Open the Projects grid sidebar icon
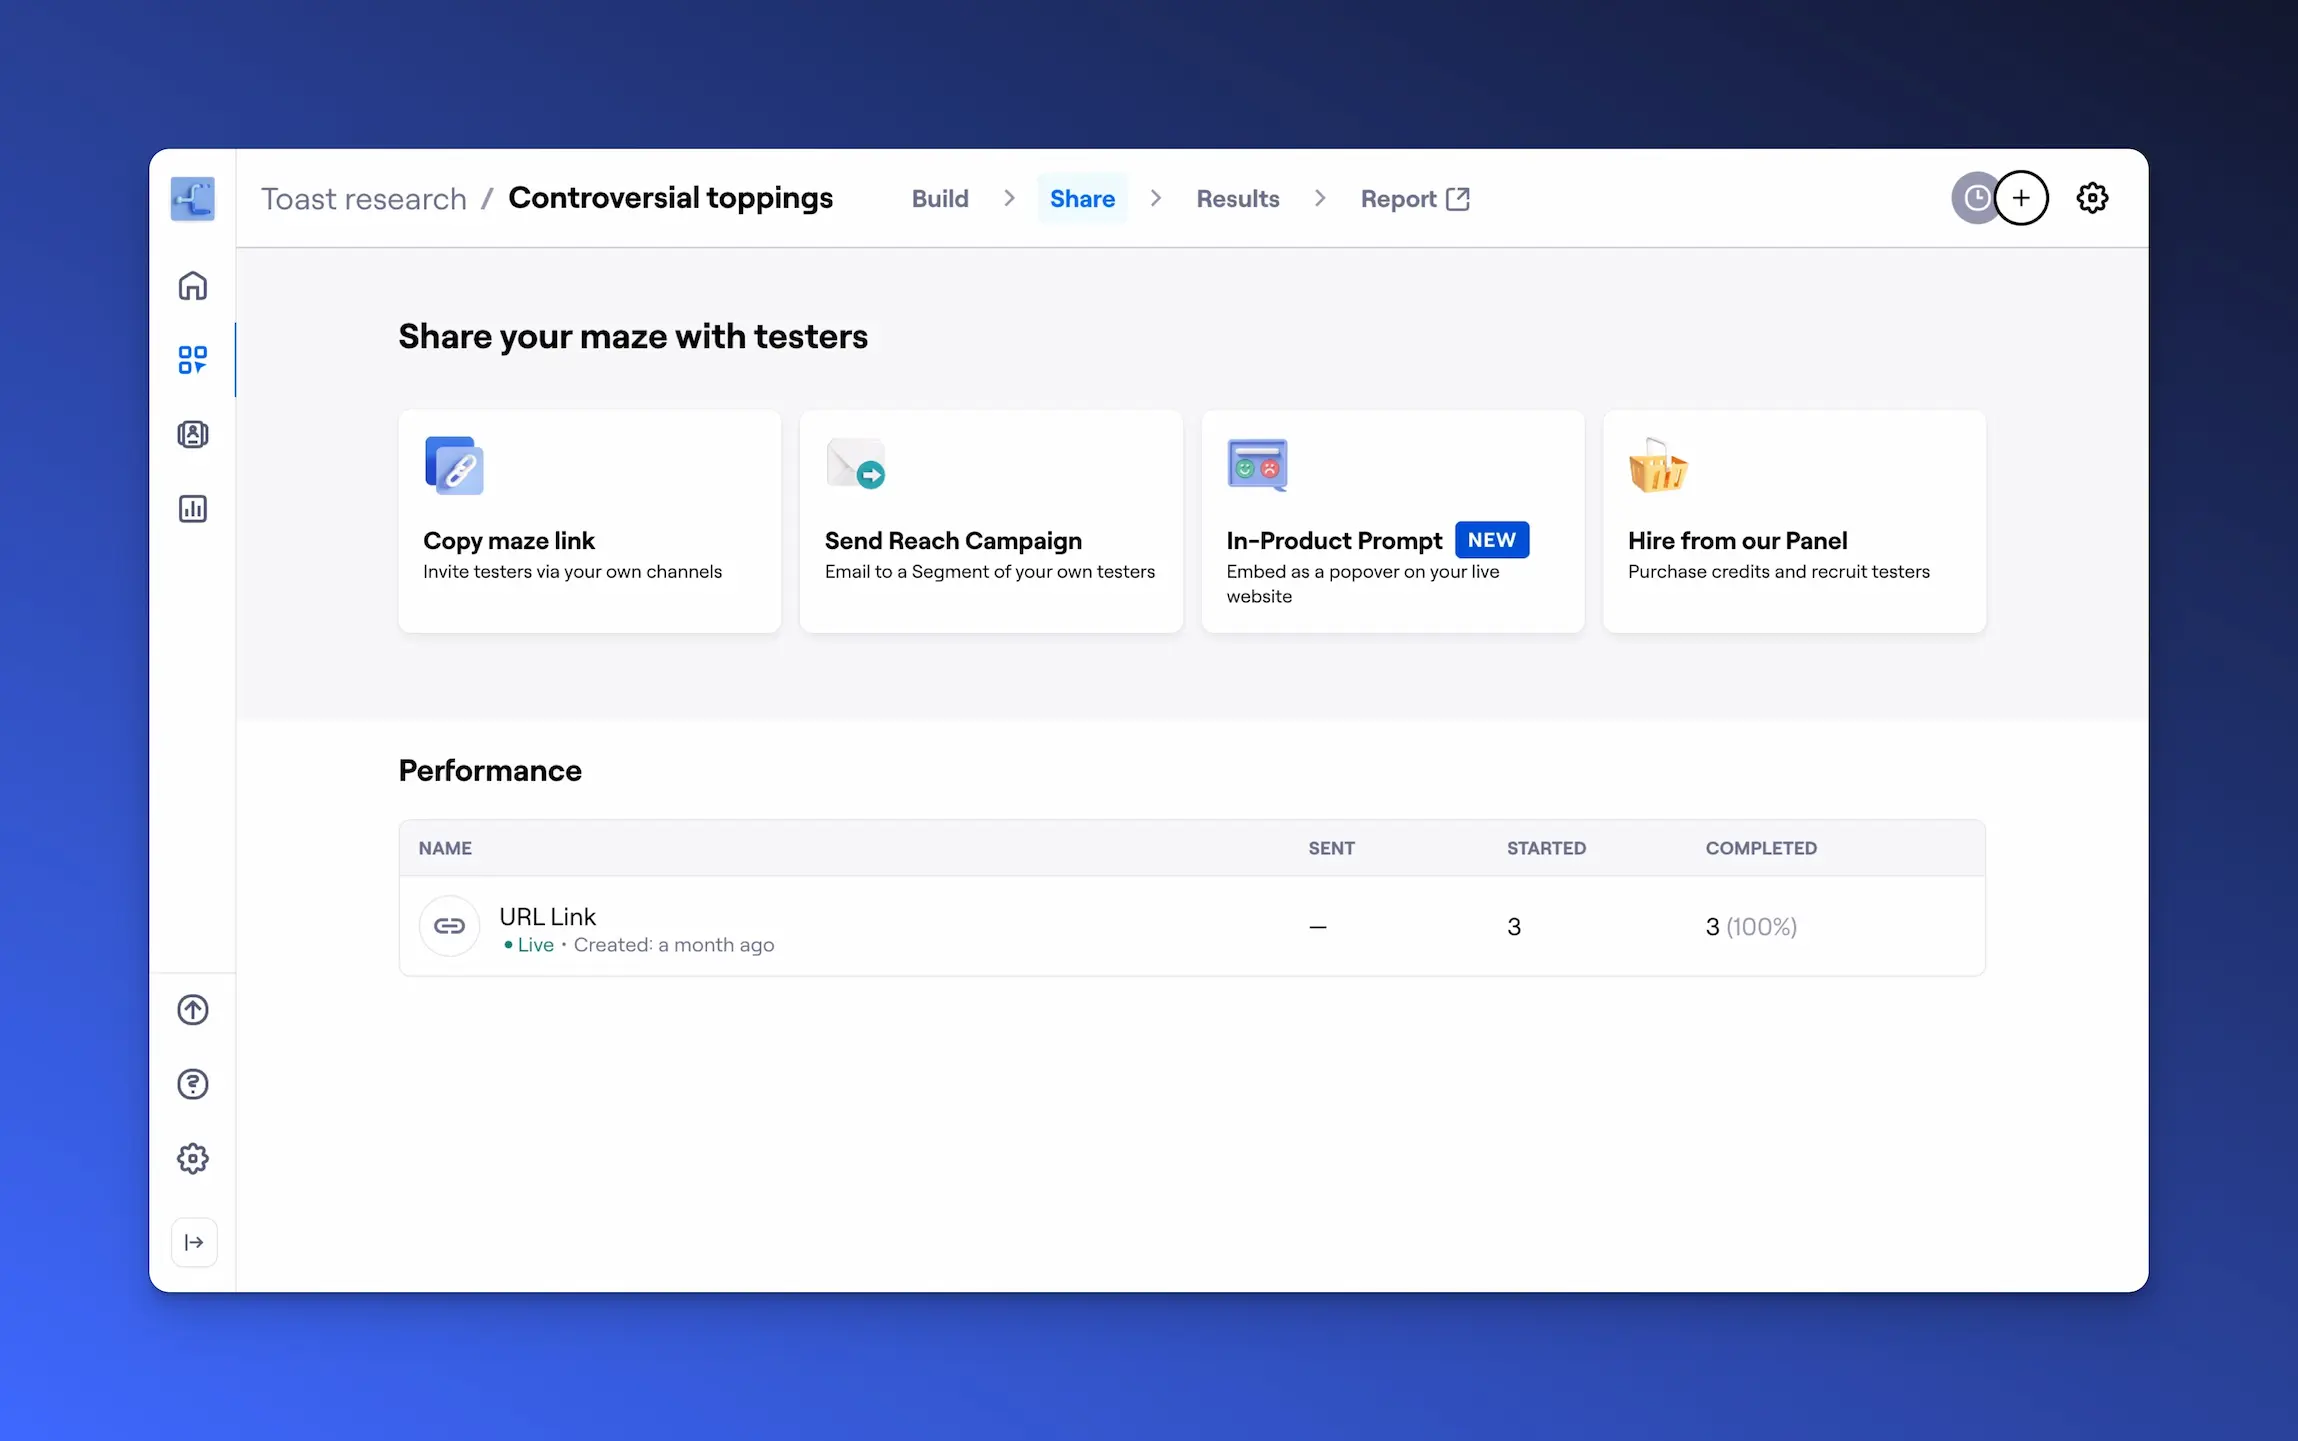 pyautogui.click(x=192, y=360)
